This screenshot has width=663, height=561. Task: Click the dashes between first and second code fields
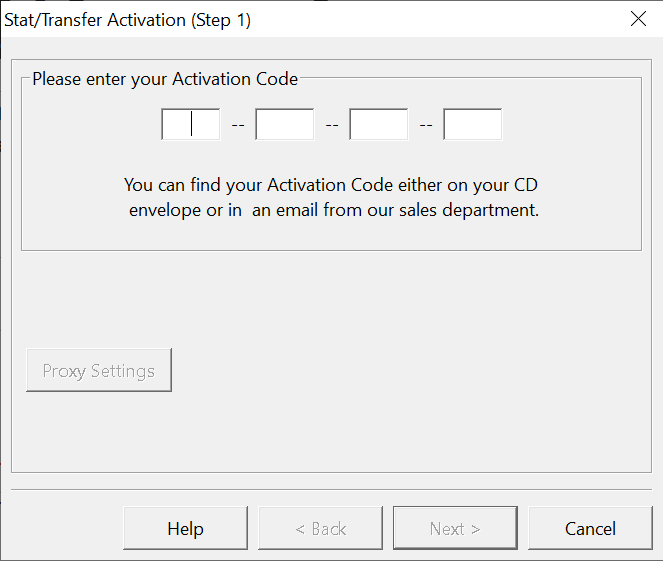point(238,125)
